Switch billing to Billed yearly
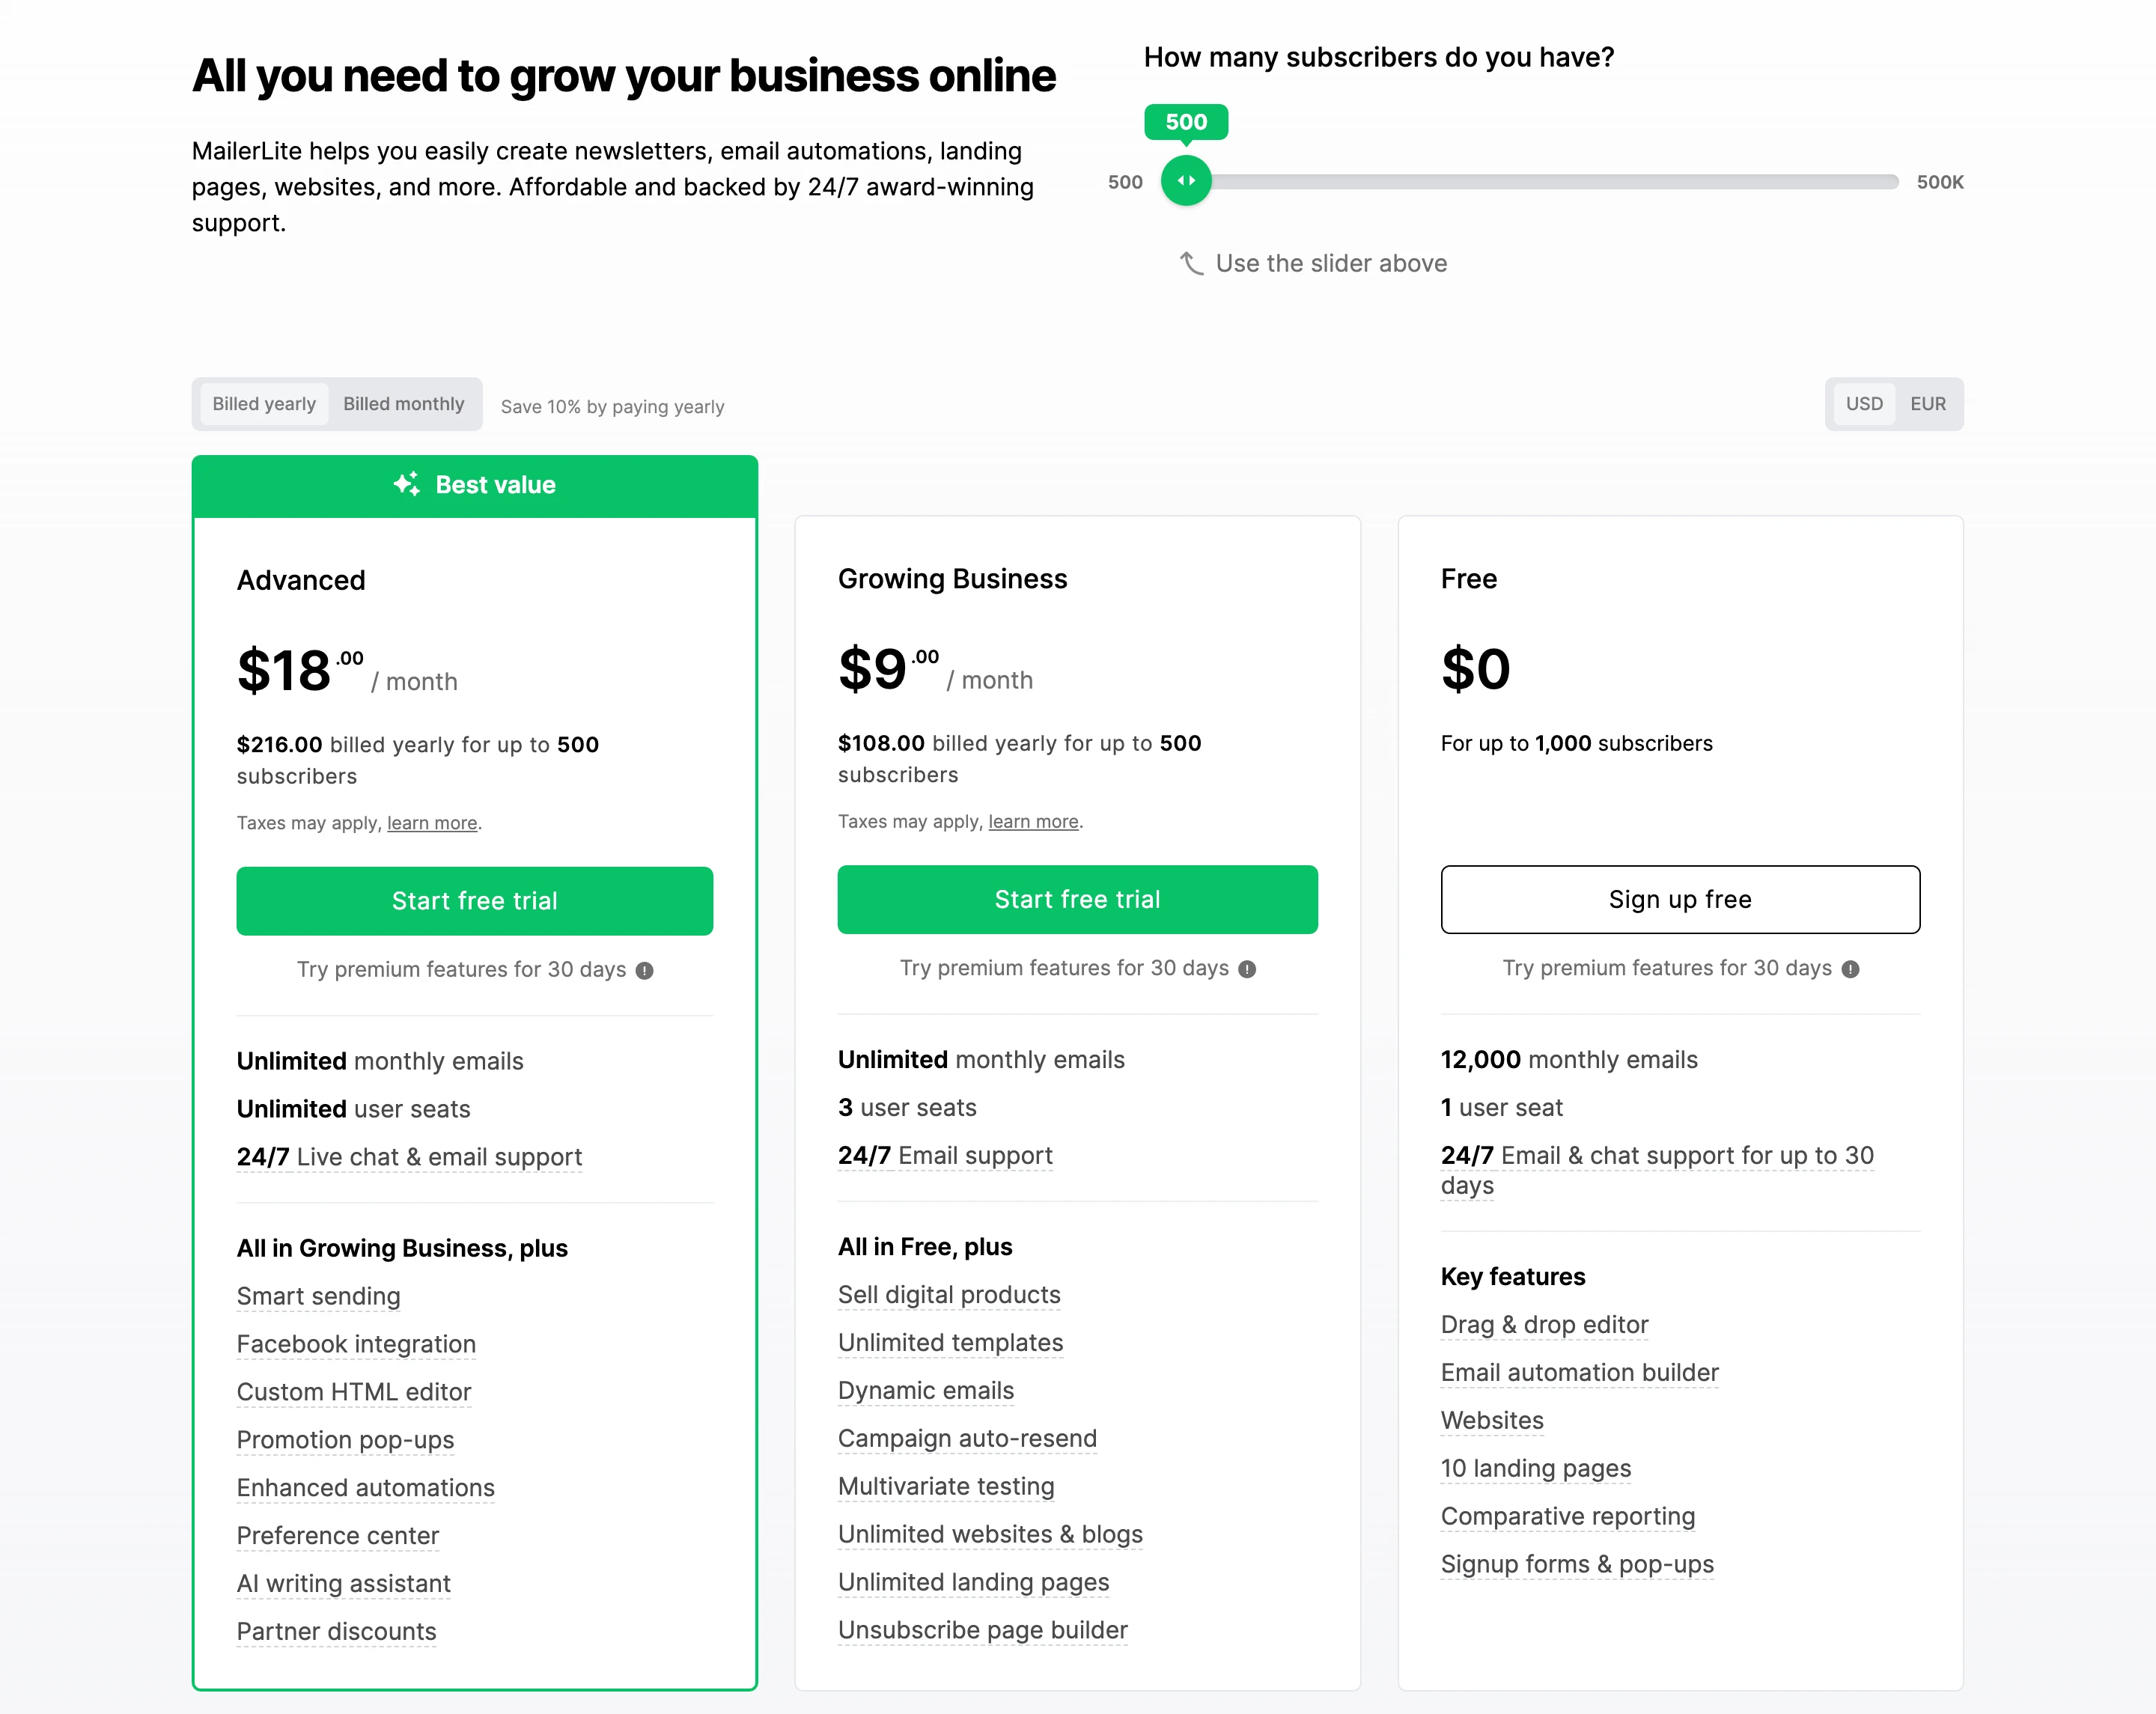 [264, 404]
